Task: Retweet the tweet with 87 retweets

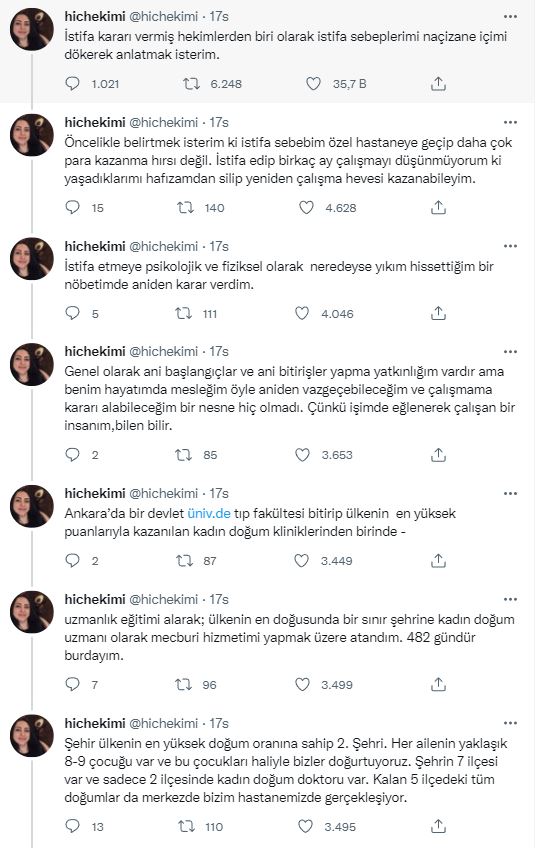Action: 184,561
